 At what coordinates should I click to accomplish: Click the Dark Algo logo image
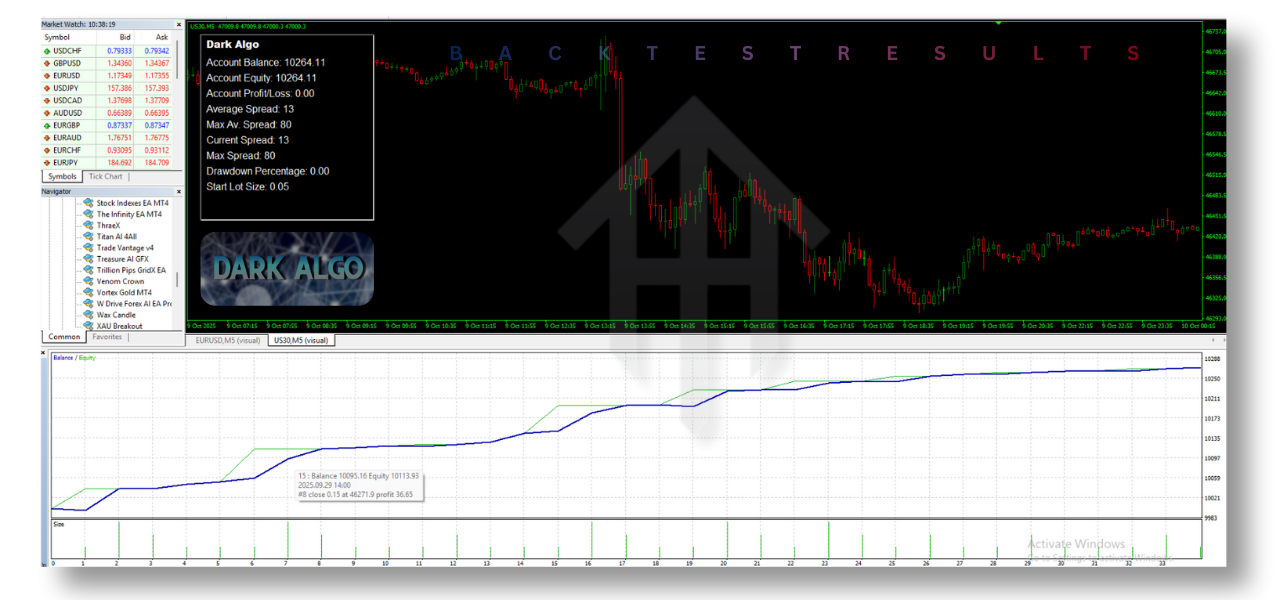click(x=287, y=268)
